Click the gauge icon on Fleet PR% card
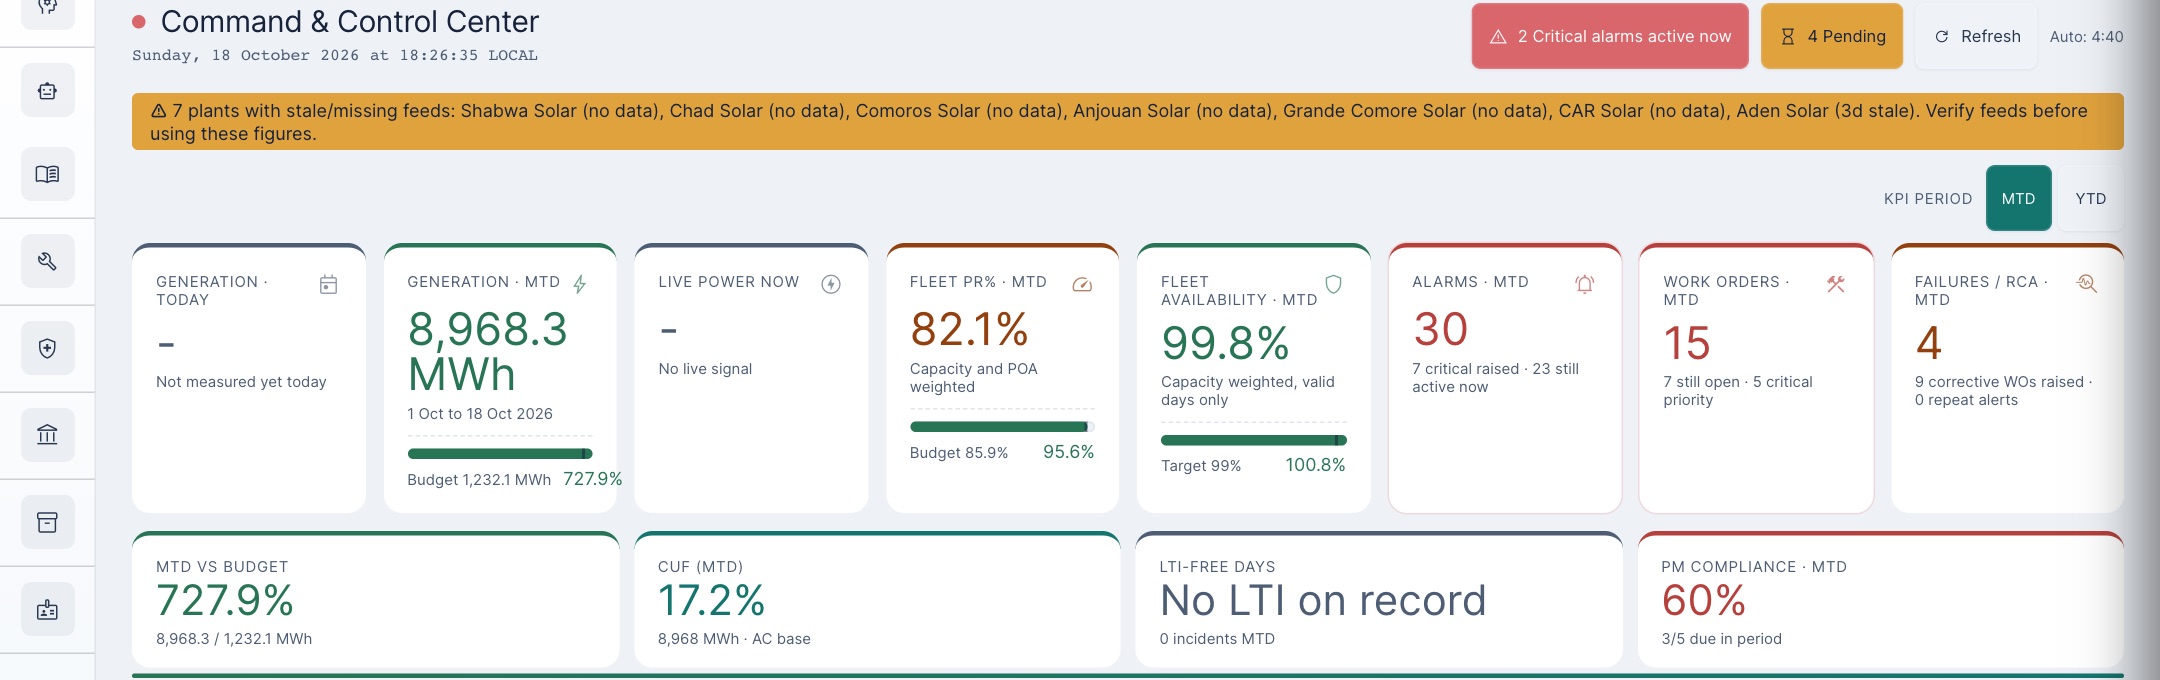 [x=1082, y=284]
